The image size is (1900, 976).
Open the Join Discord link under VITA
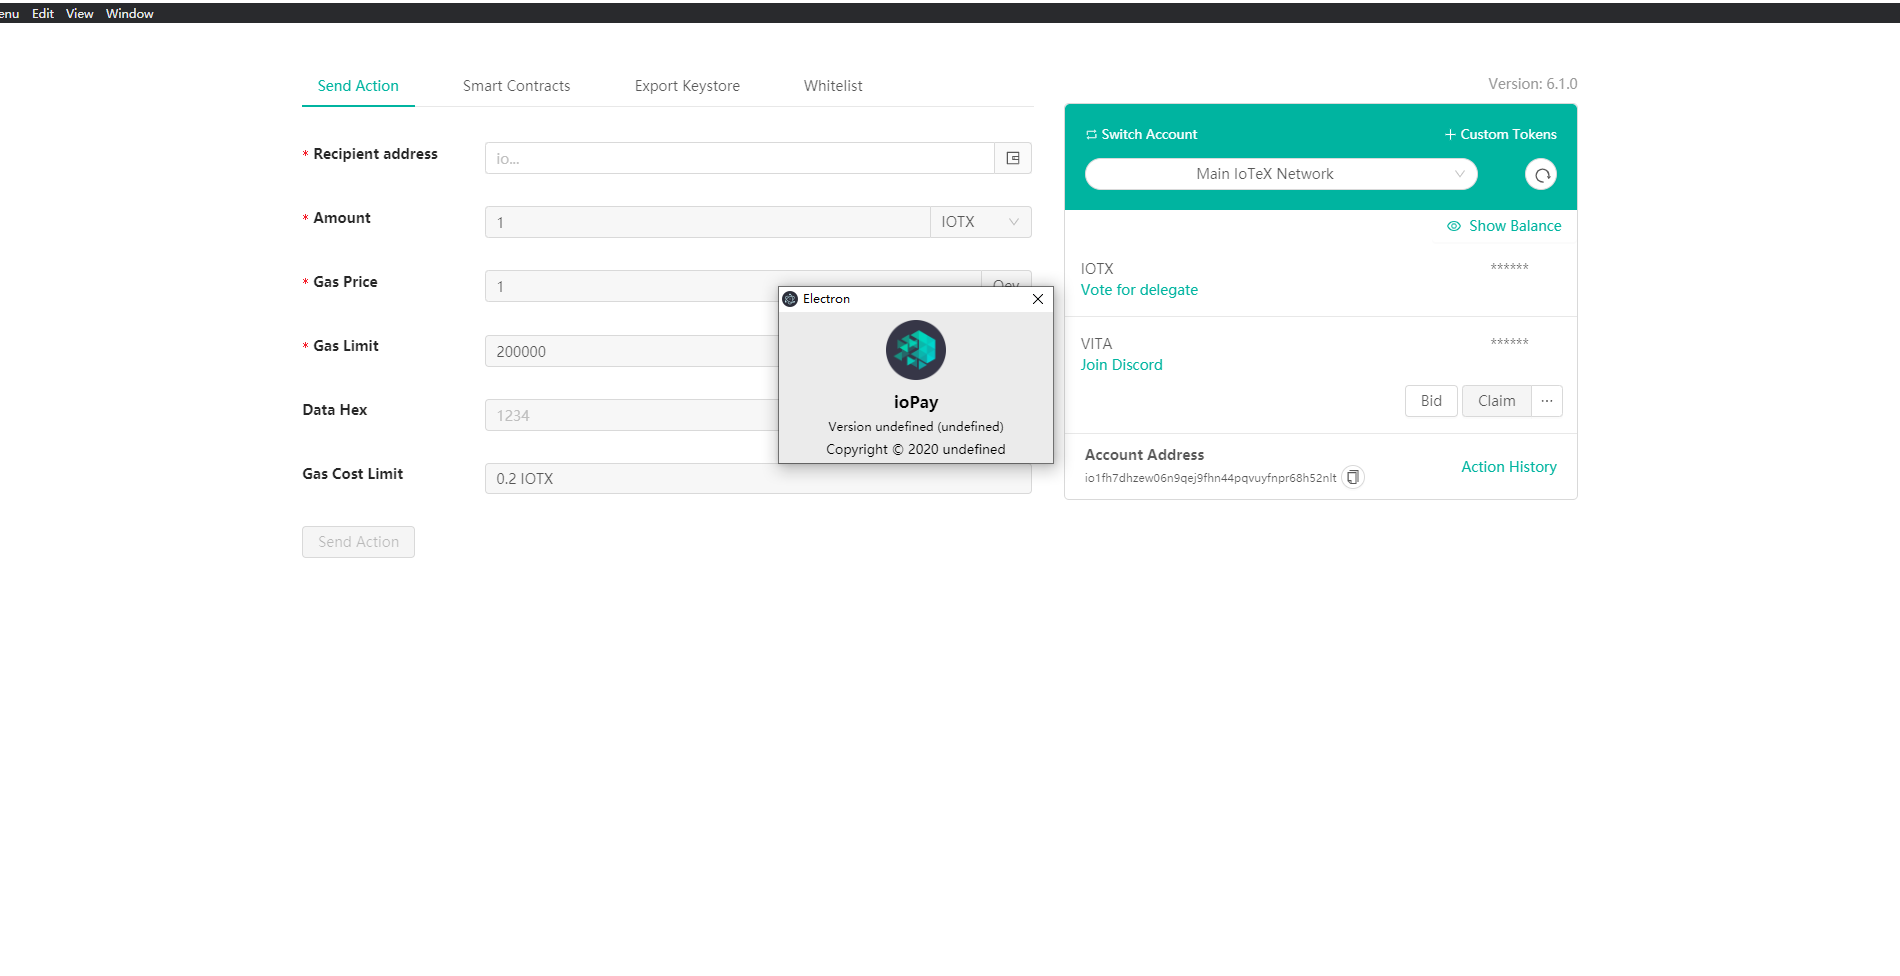[1121, 364]
